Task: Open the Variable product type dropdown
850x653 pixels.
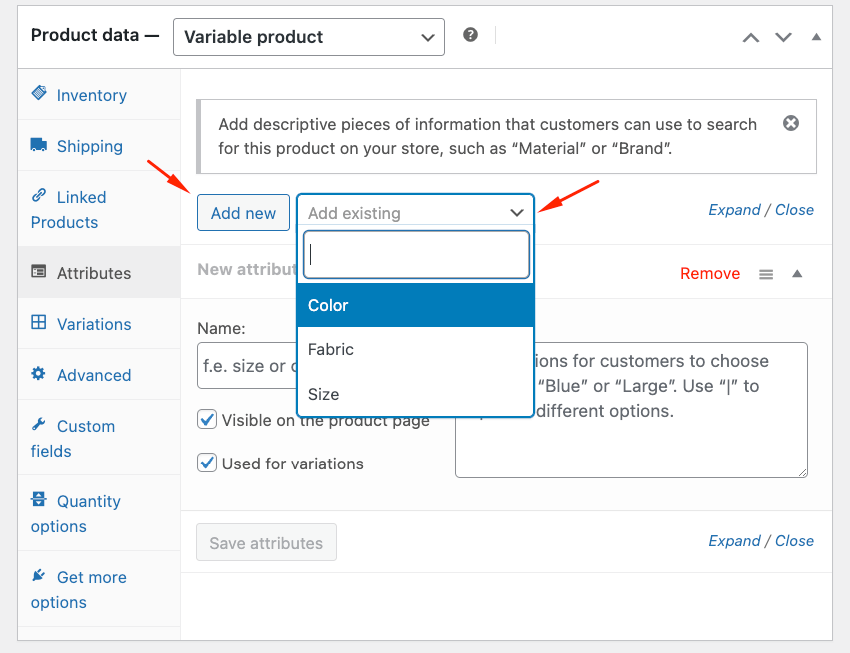Action: point(309,37)
